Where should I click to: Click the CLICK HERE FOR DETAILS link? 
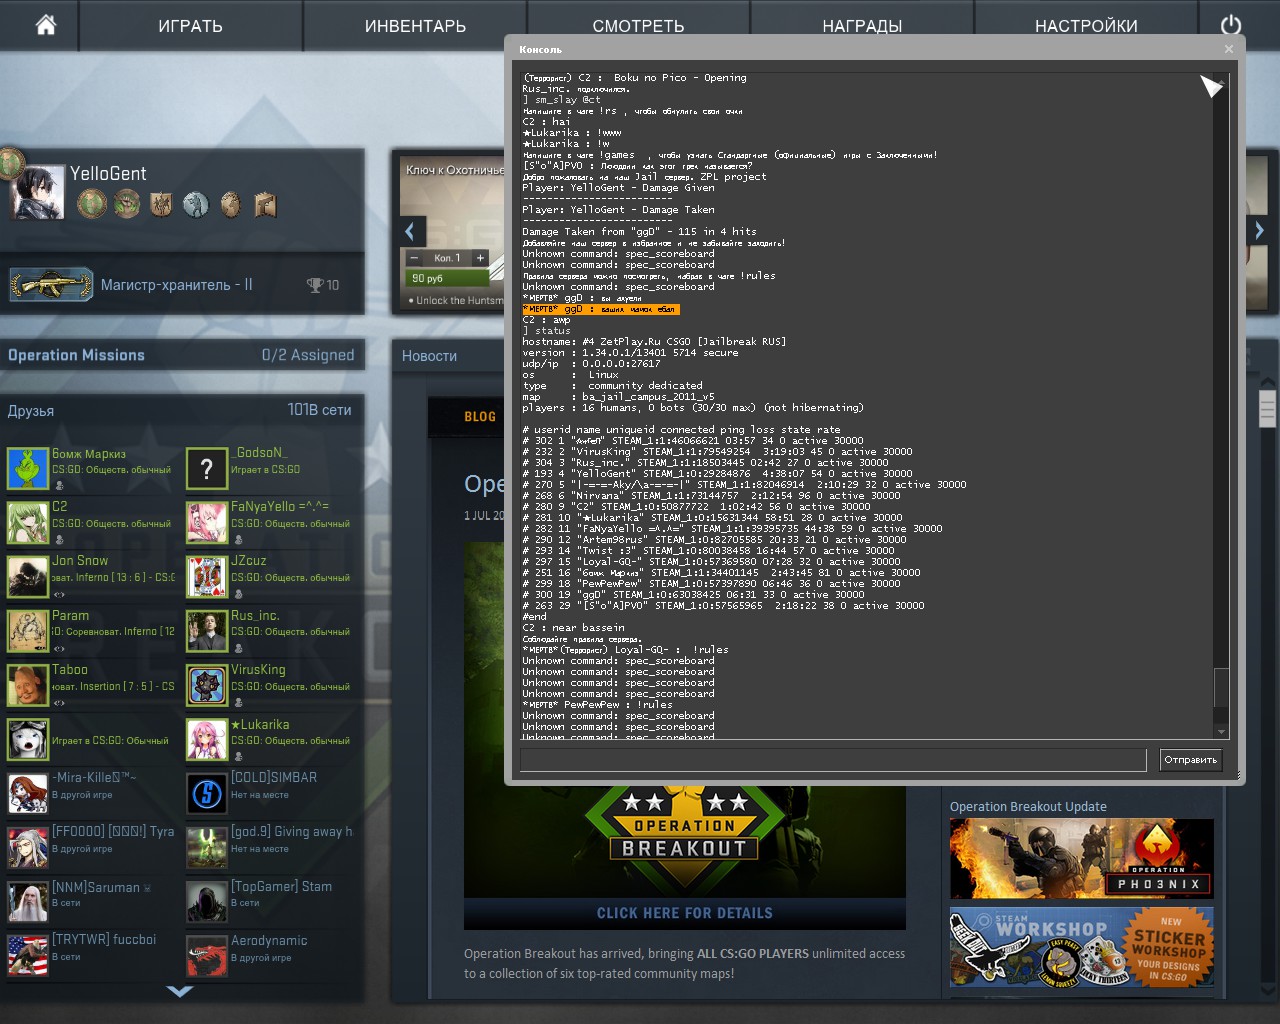pos(685,913)
